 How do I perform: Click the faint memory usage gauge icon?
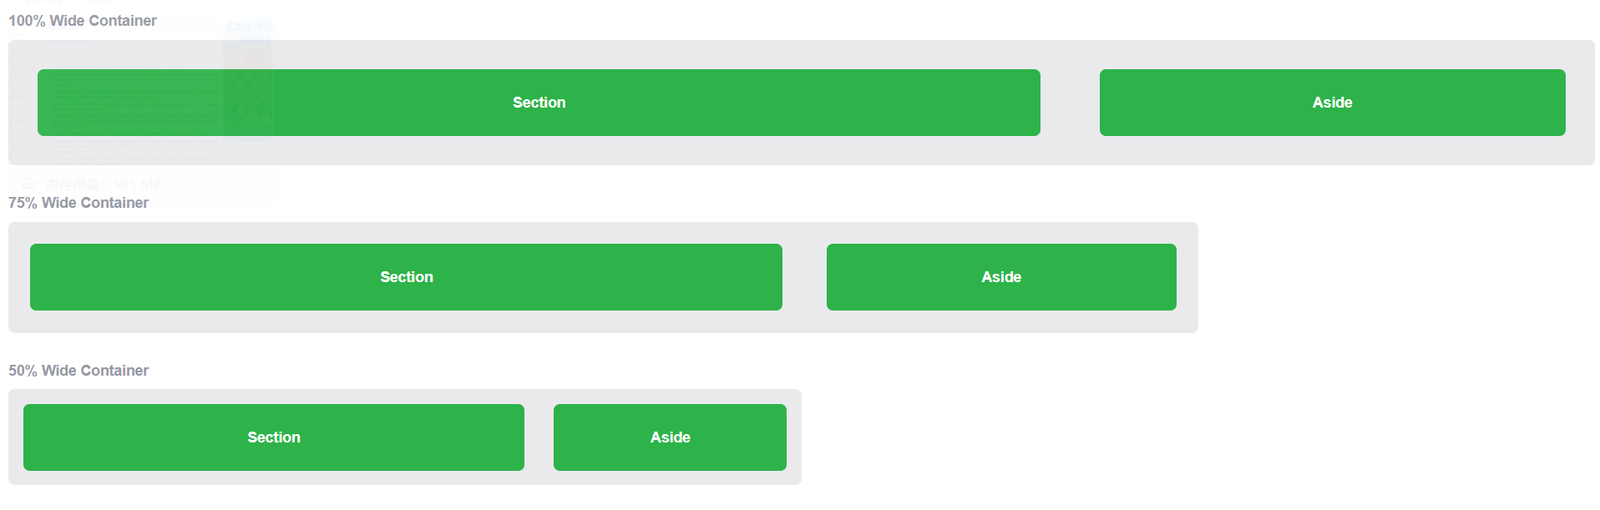pos(29,184)
